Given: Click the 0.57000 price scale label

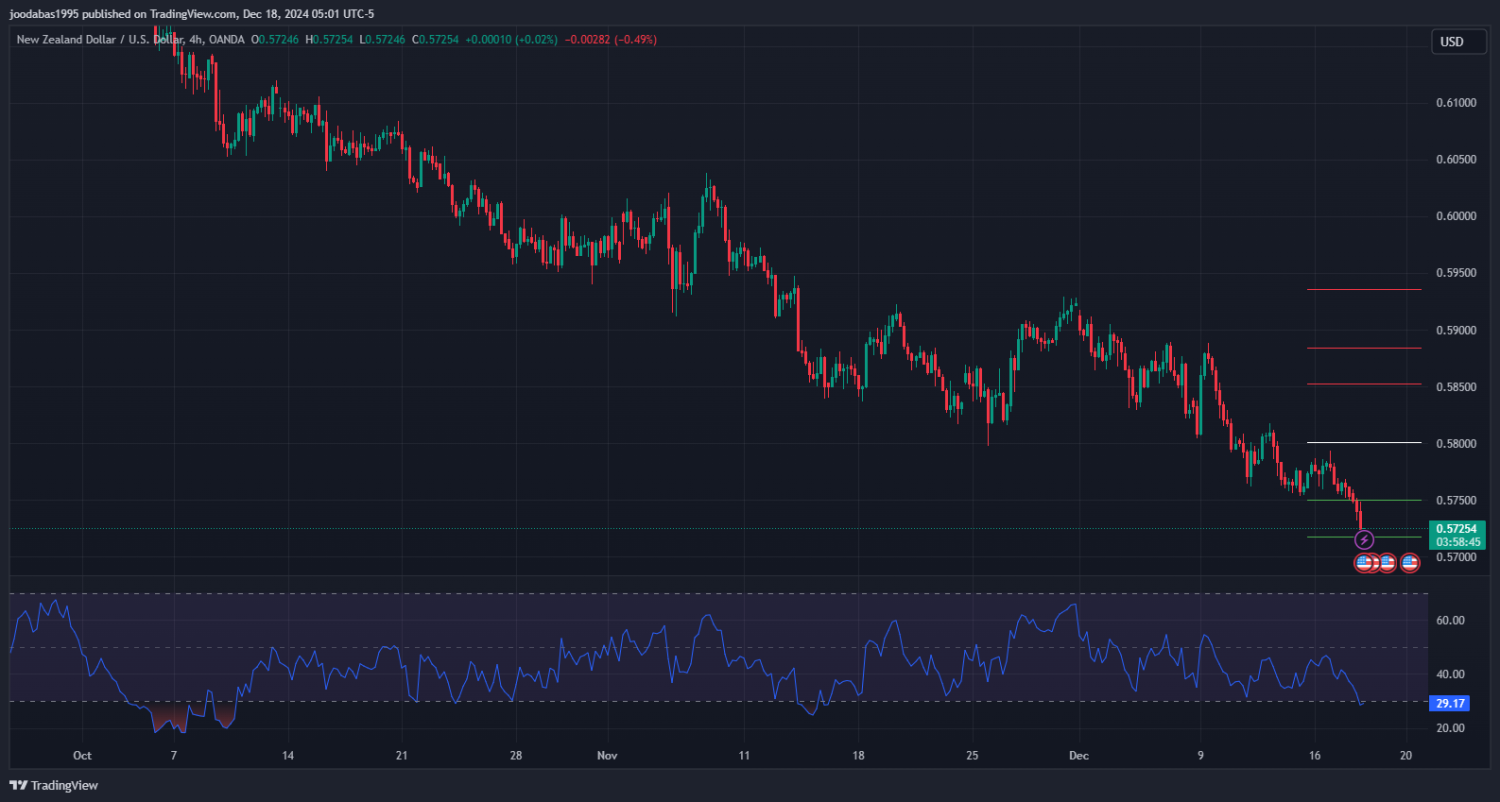Looking at the screenshot, I should pos(1456,557).
